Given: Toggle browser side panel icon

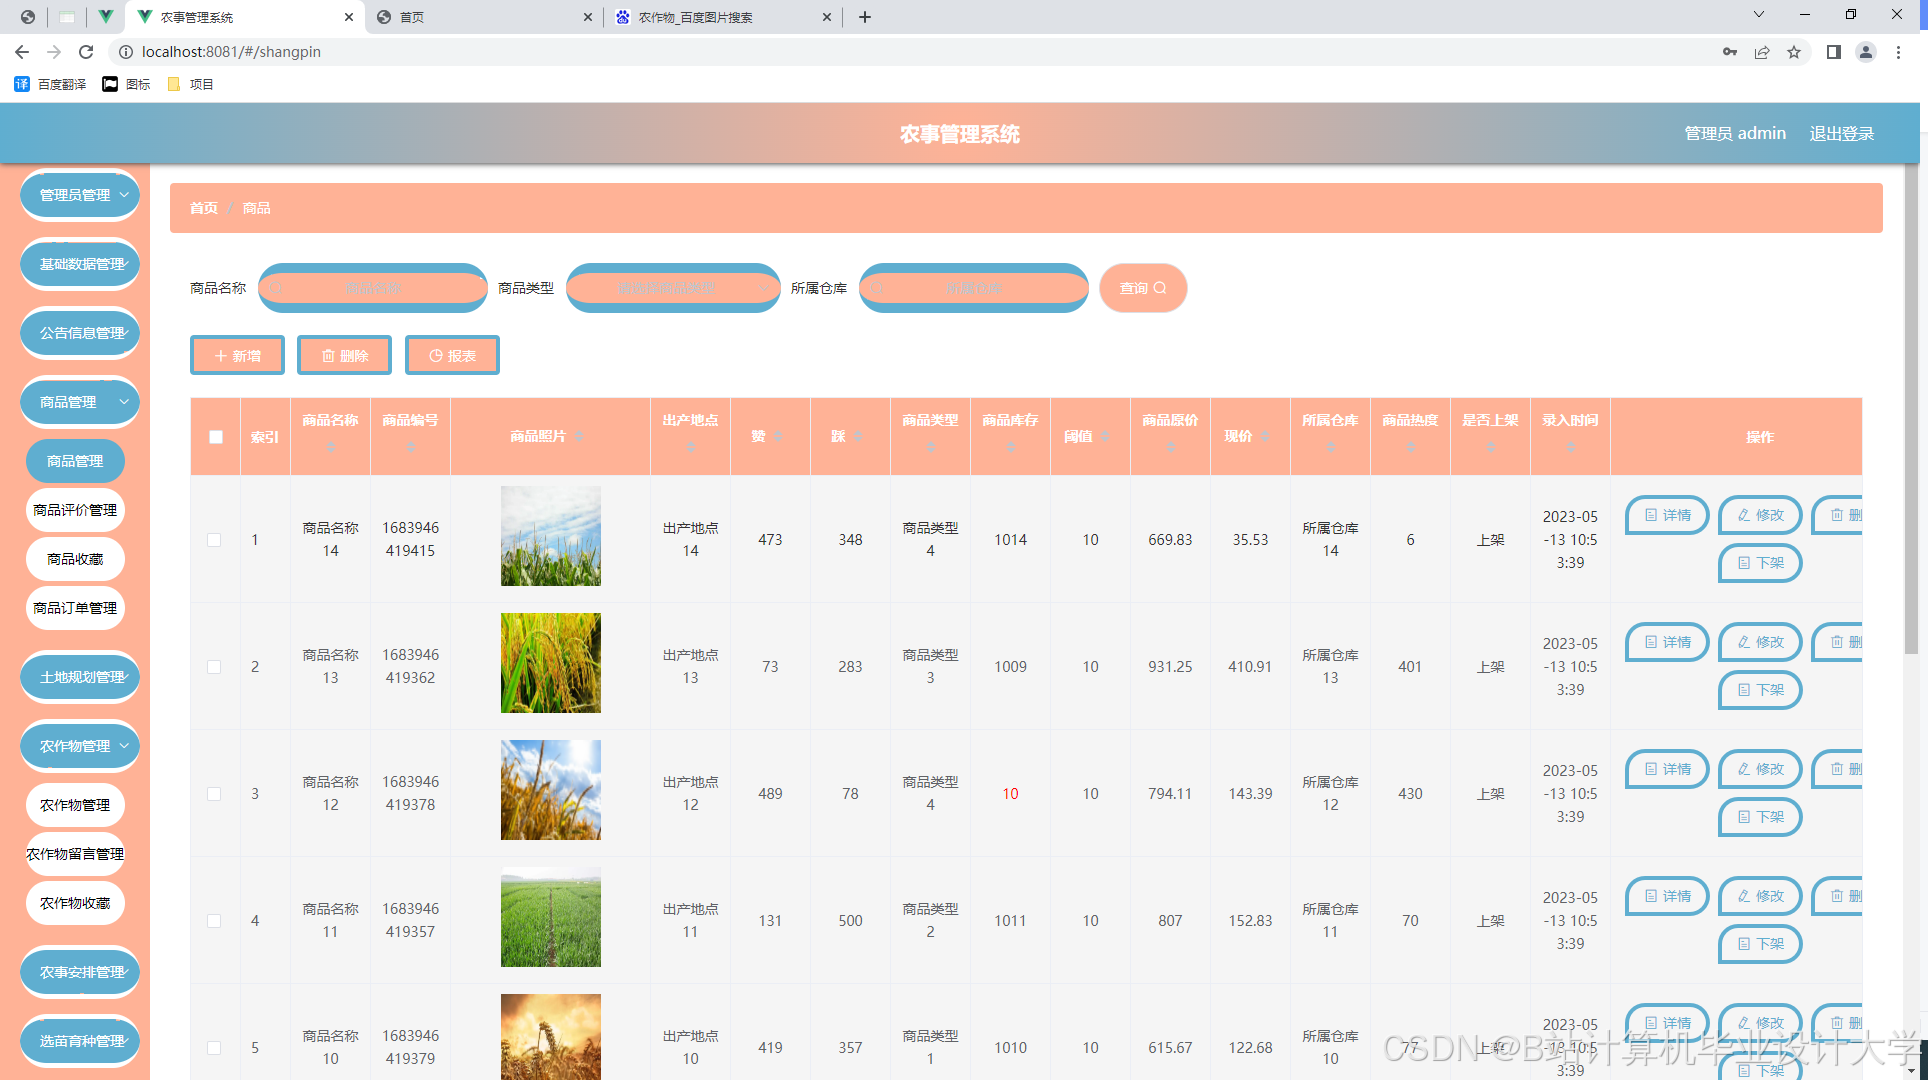Looking at the screenshot, I should pyautogui.click(x=1833, y=52).
